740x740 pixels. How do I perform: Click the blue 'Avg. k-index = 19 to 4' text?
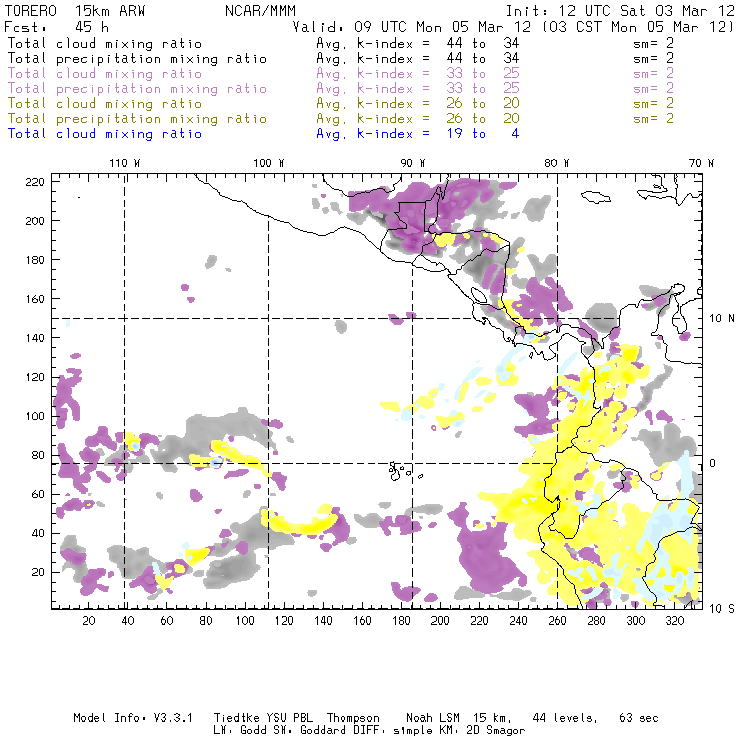(x=418, y=134)
